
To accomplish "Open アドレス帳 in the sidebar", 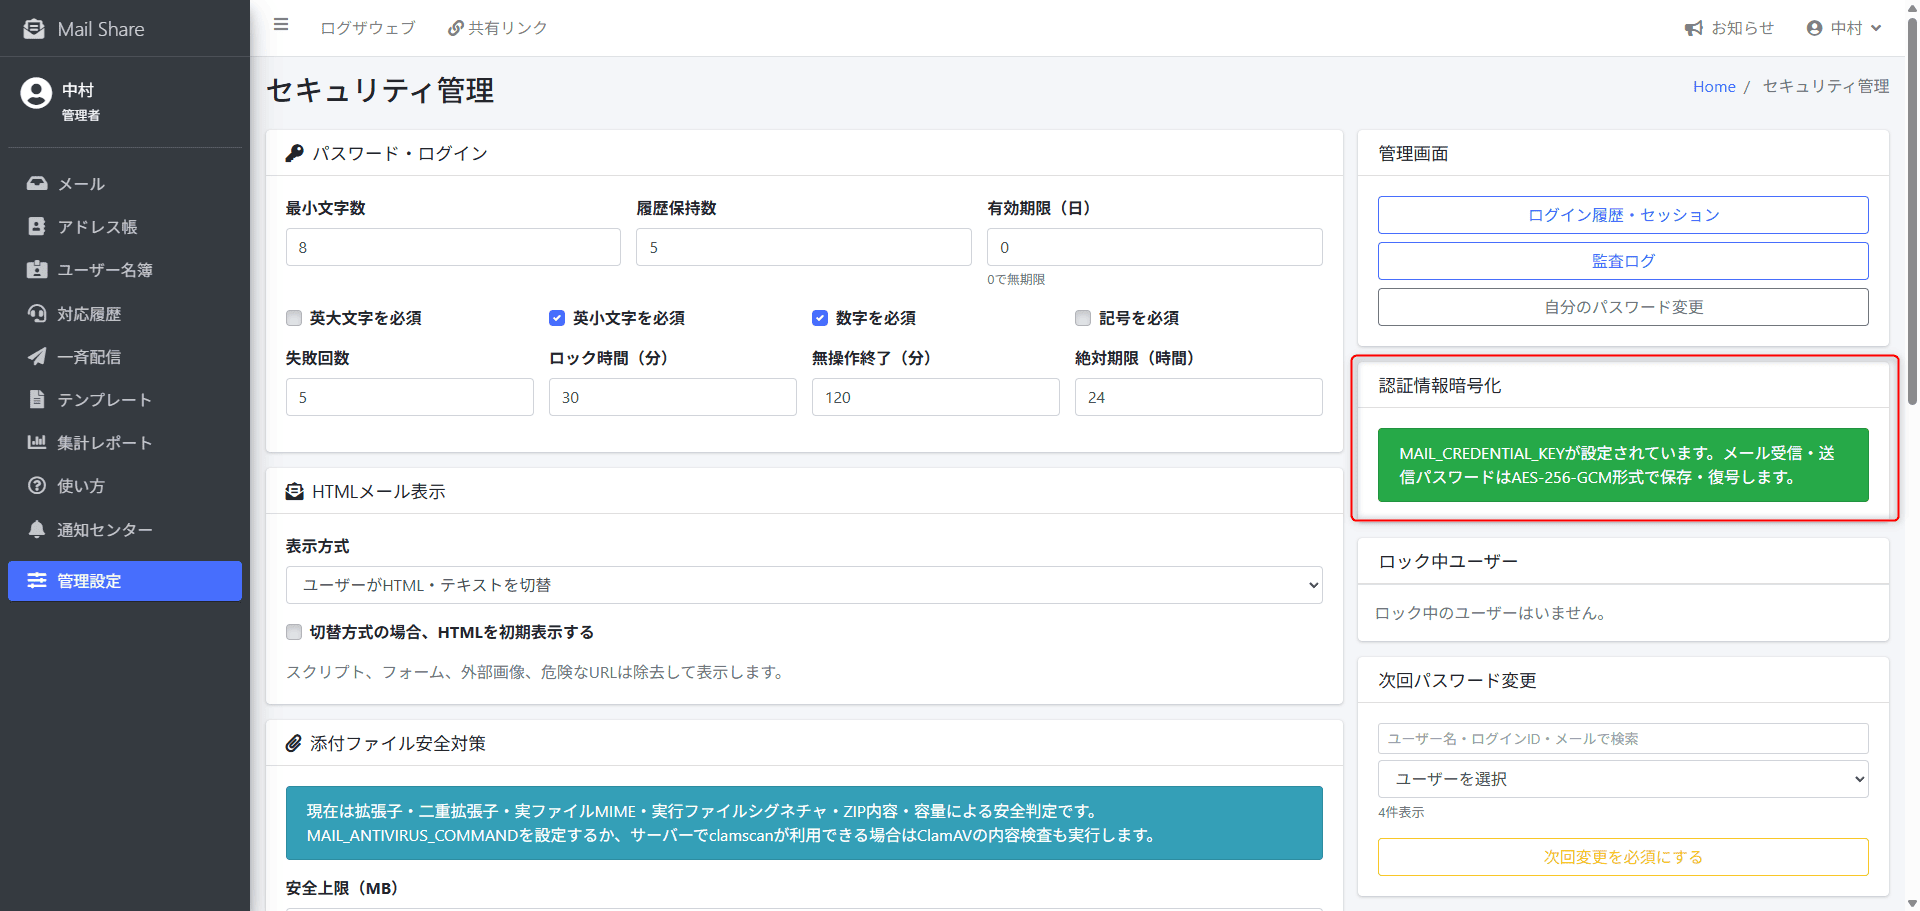I will coord(125,227).
